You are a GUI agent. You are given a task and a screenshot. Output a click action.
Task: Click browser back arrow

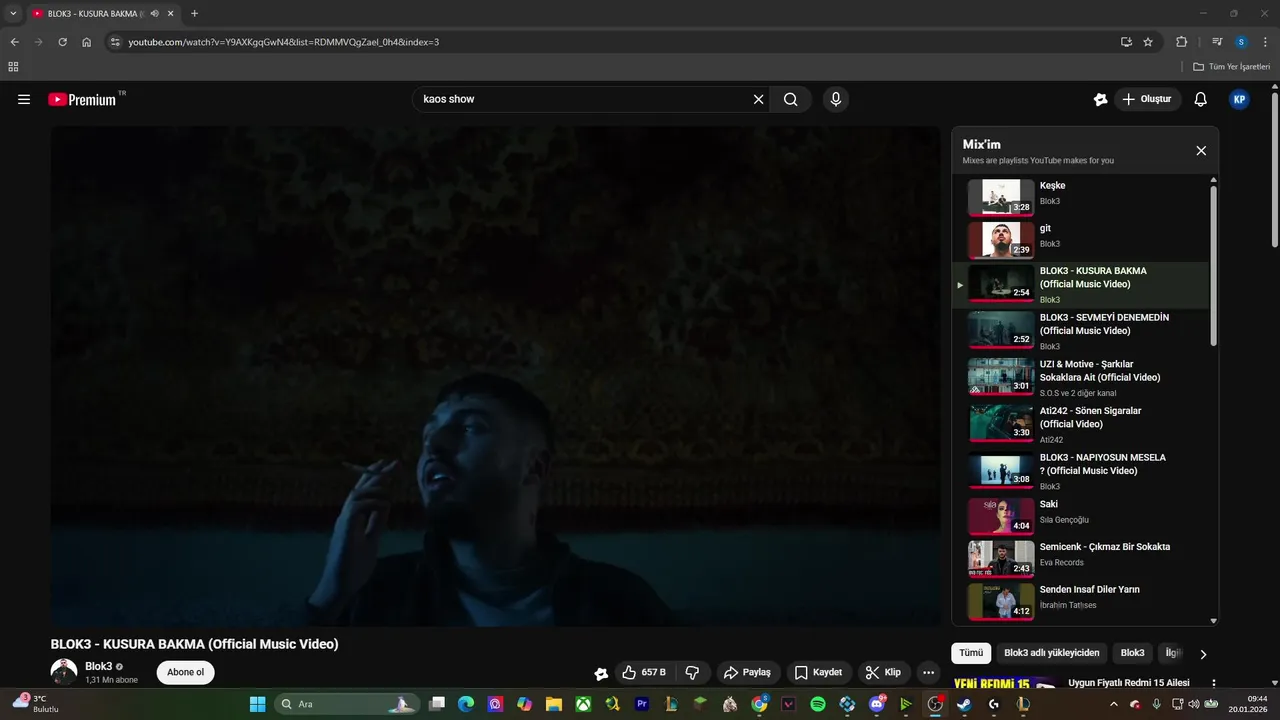tap(14, 42)
